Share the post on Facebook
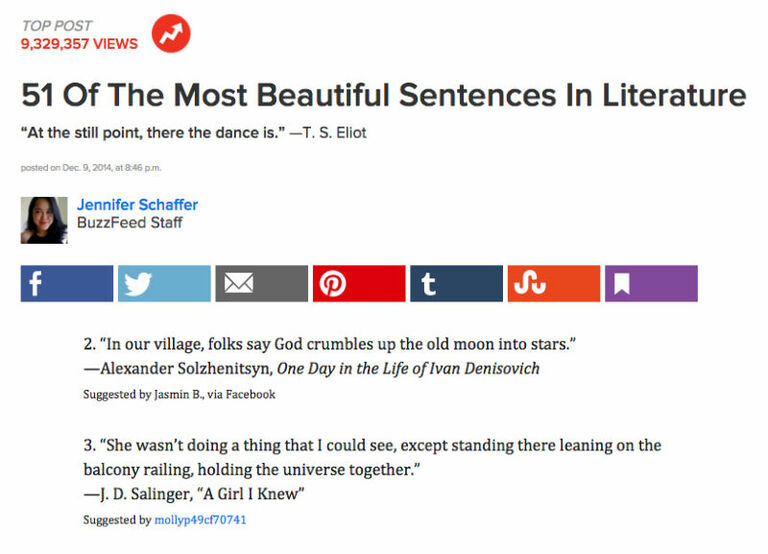The width and height of the screenshot is (768, 554). [67, 284]
